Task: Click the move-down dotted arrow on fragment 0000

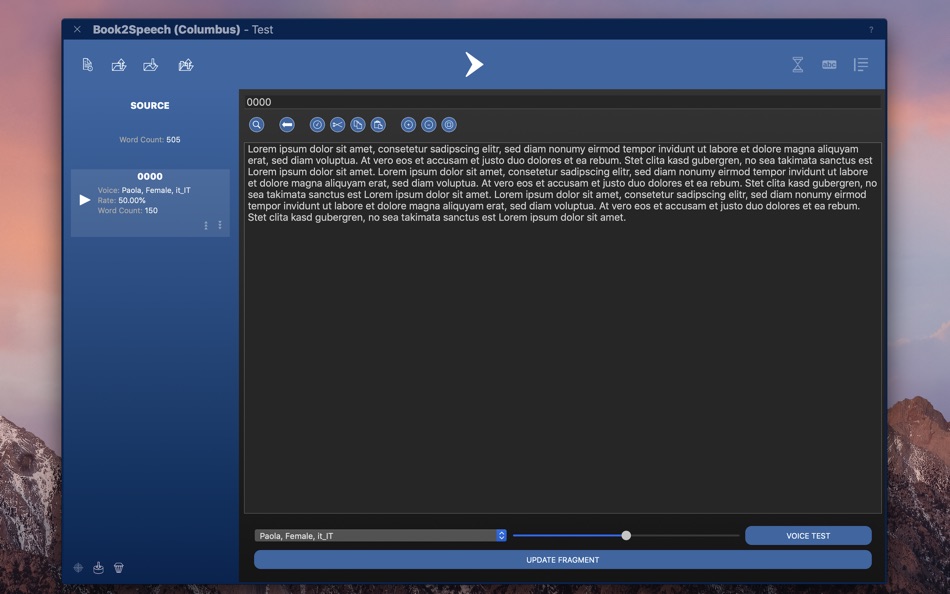Action: pos(220,225)
